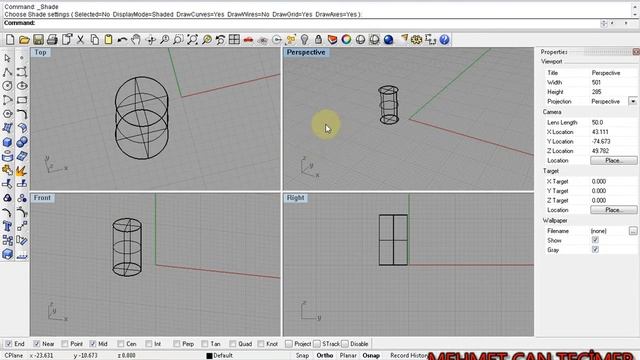640x360 pixels.
Task: Enable the Tan osnap checkbox
Action: (x=205, y=344)
